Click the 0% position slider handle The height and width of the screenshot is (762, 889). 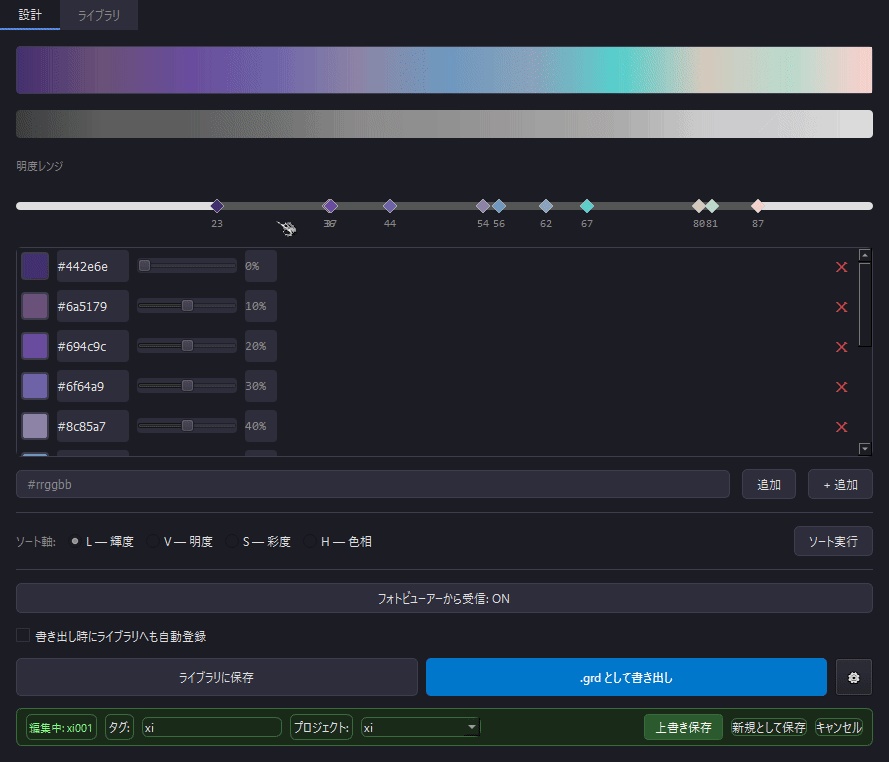[145, 265]
